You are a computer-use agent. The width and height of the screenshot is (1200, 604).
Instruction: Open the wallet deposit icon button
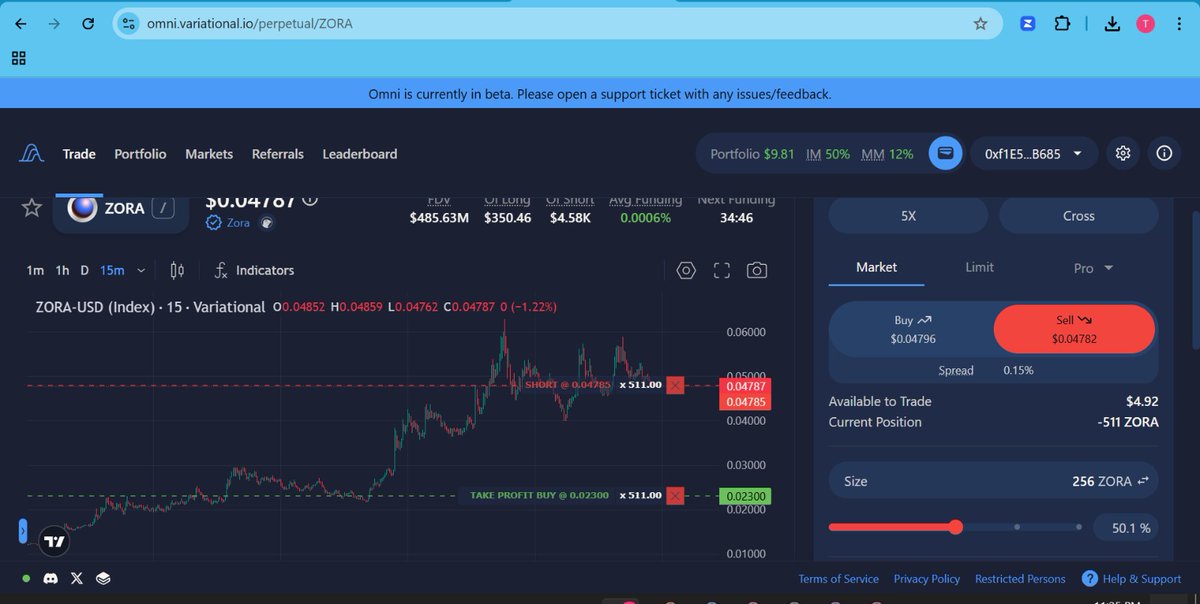coord(946,154)
